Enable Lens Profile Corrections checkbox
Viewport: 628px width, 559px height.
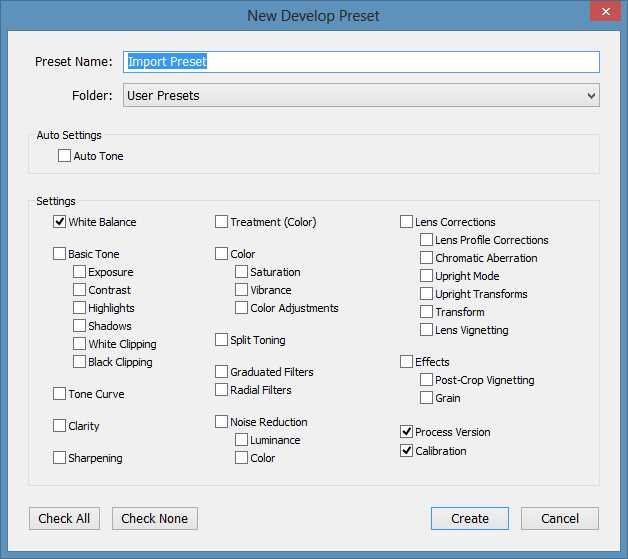pyautogui.click(x=427, y=240)
